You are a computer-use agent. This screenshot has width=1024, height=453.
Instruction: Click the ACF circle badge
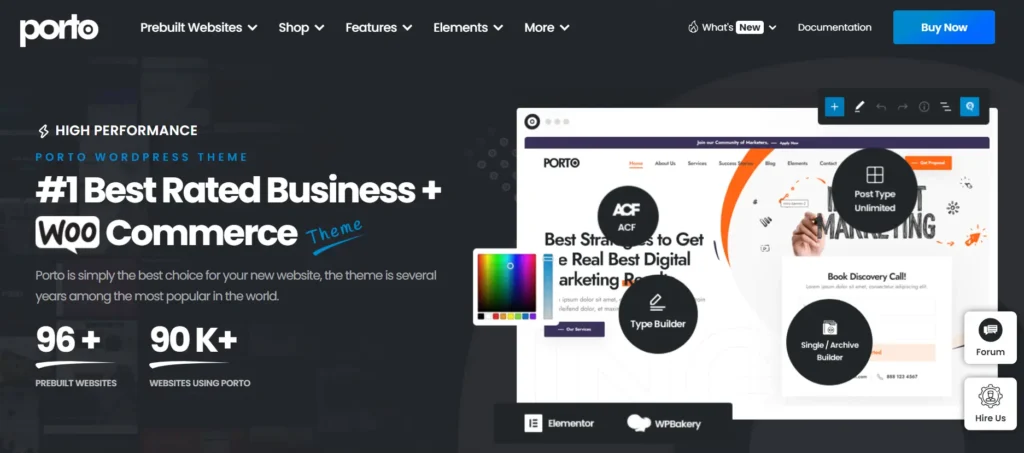click(x=628, y=216)
